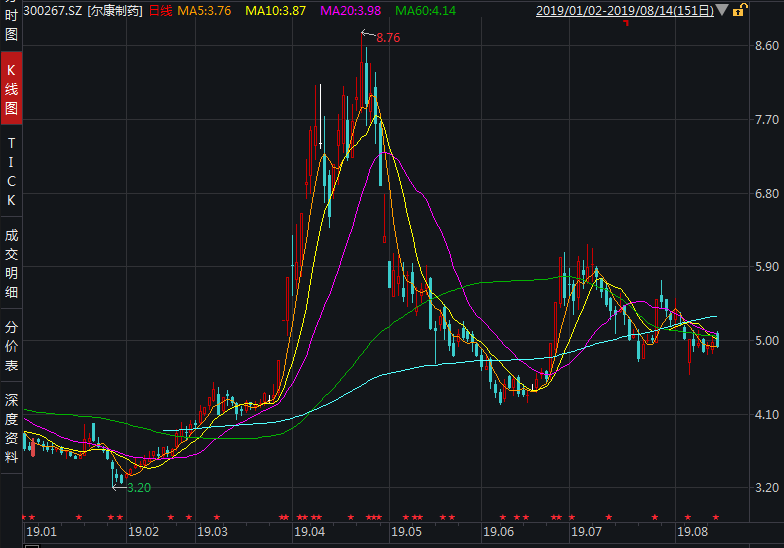The width and height of the screenshot is (784, 548).
Task: Click the 8.60 price axis label
Action: pyautogui.click(x=767, y=46)
